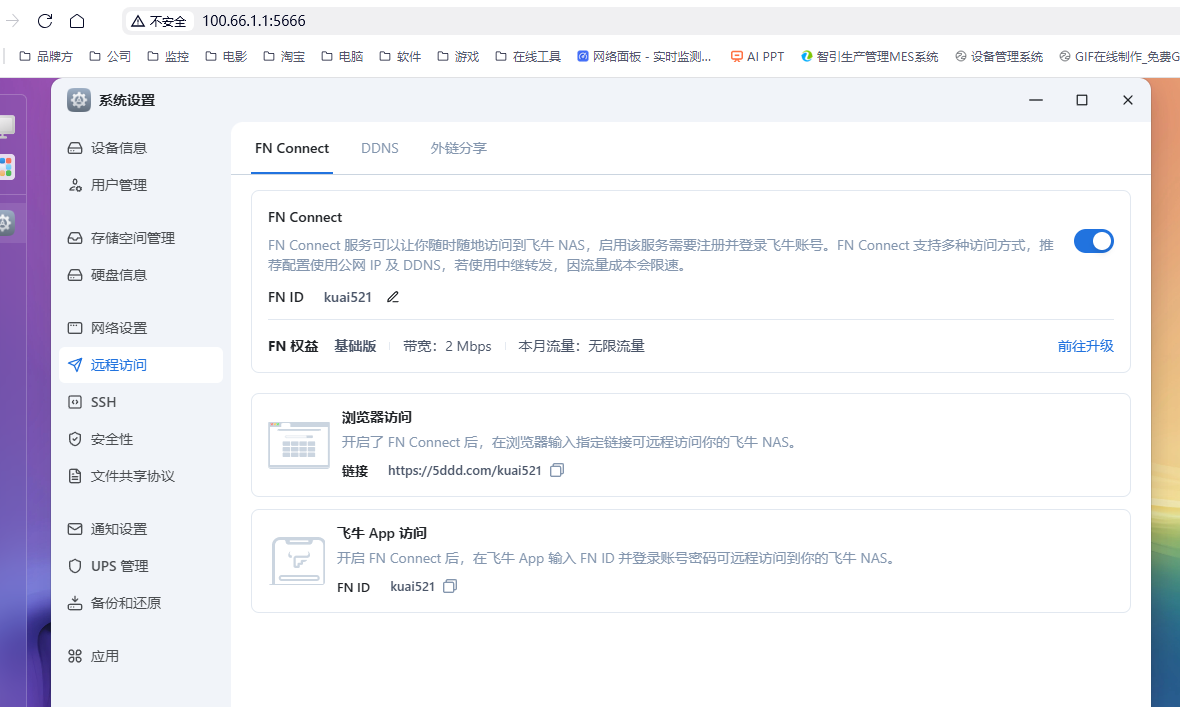Open the 电脑 bookmark folder
Screen dimensions: 1180x707
(x=342, y=56)
